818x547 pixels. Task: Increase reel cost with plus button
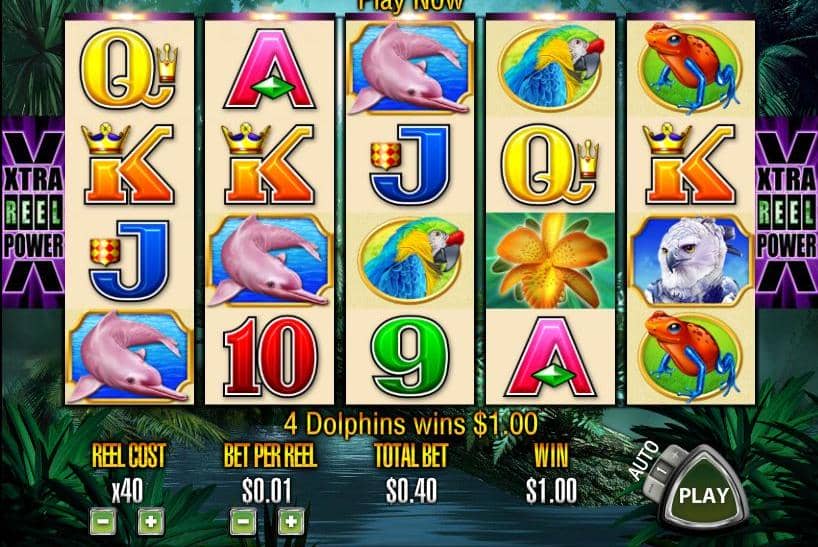point(151,521)
